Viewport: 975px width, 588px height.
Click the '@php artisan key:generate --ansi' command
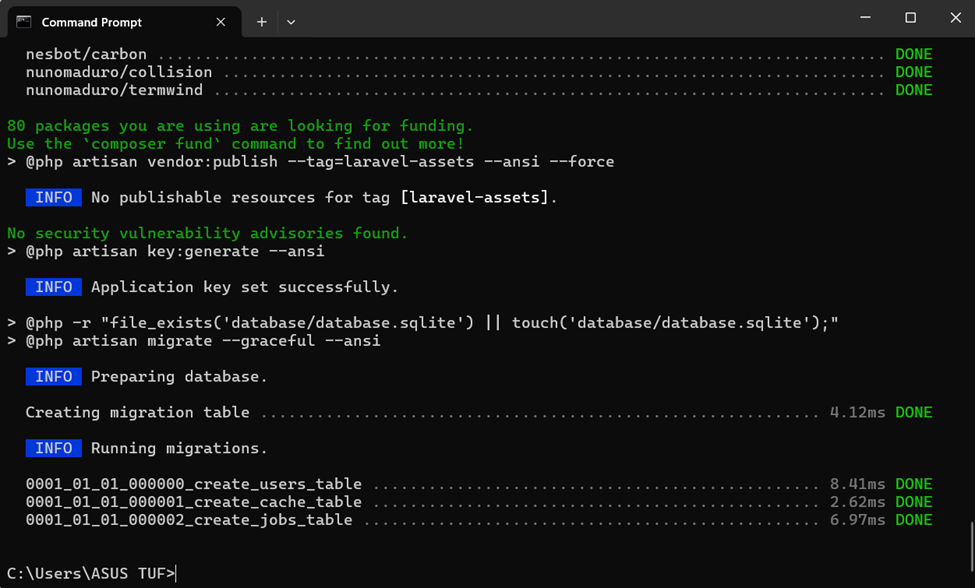(175, 251)
